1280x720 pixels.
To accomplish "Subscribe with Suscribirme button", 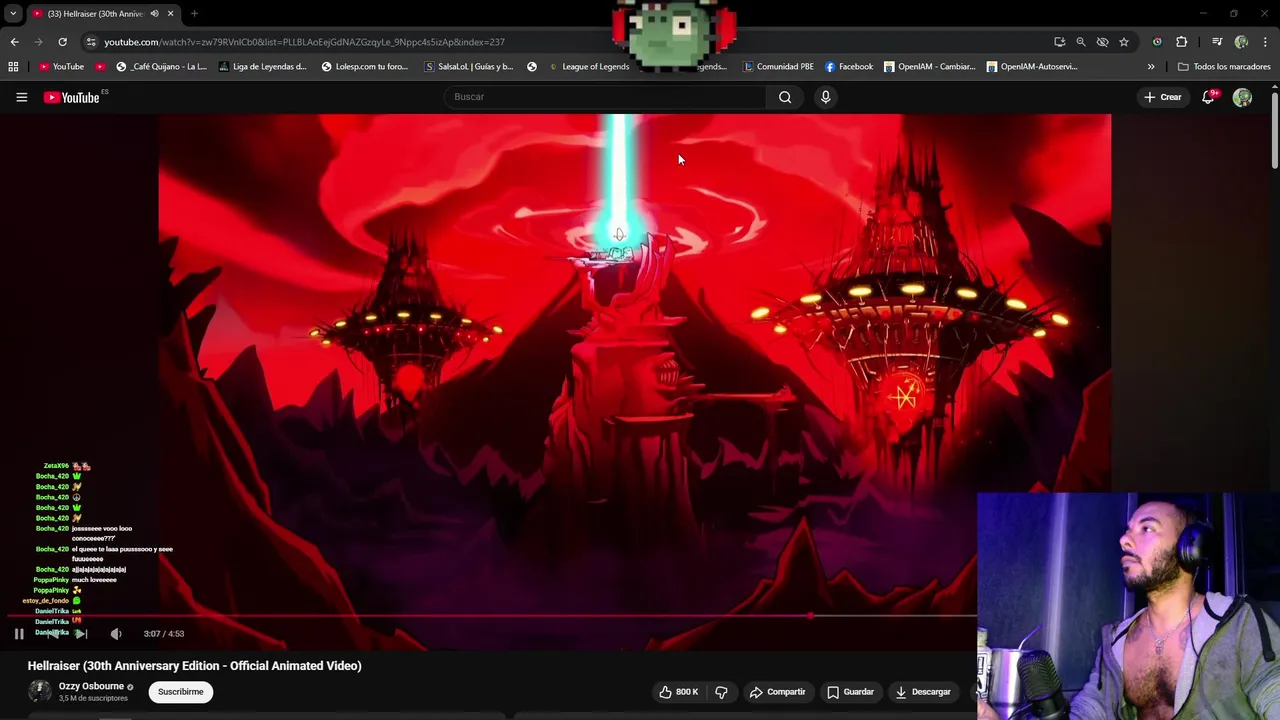I will (x=180, y=692).
